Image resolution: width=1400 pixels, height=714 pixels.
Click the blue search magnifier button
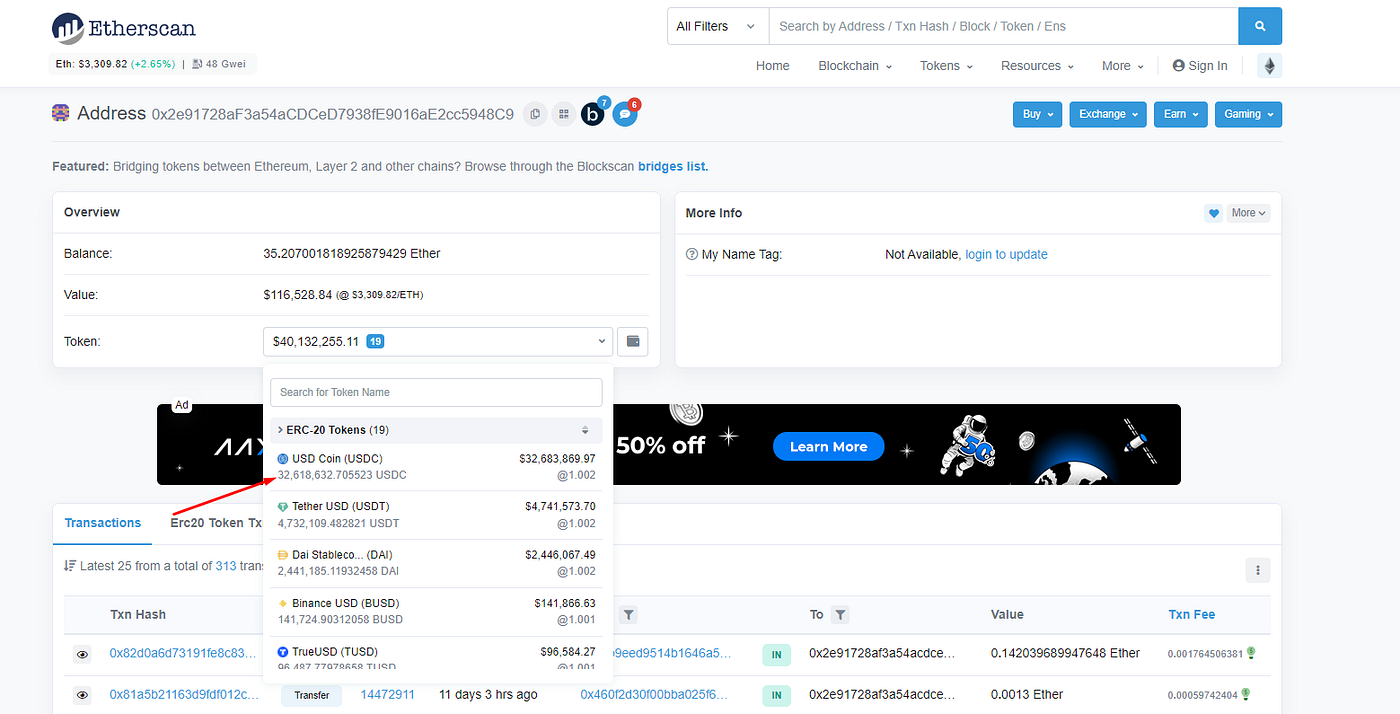[1260, 26]
